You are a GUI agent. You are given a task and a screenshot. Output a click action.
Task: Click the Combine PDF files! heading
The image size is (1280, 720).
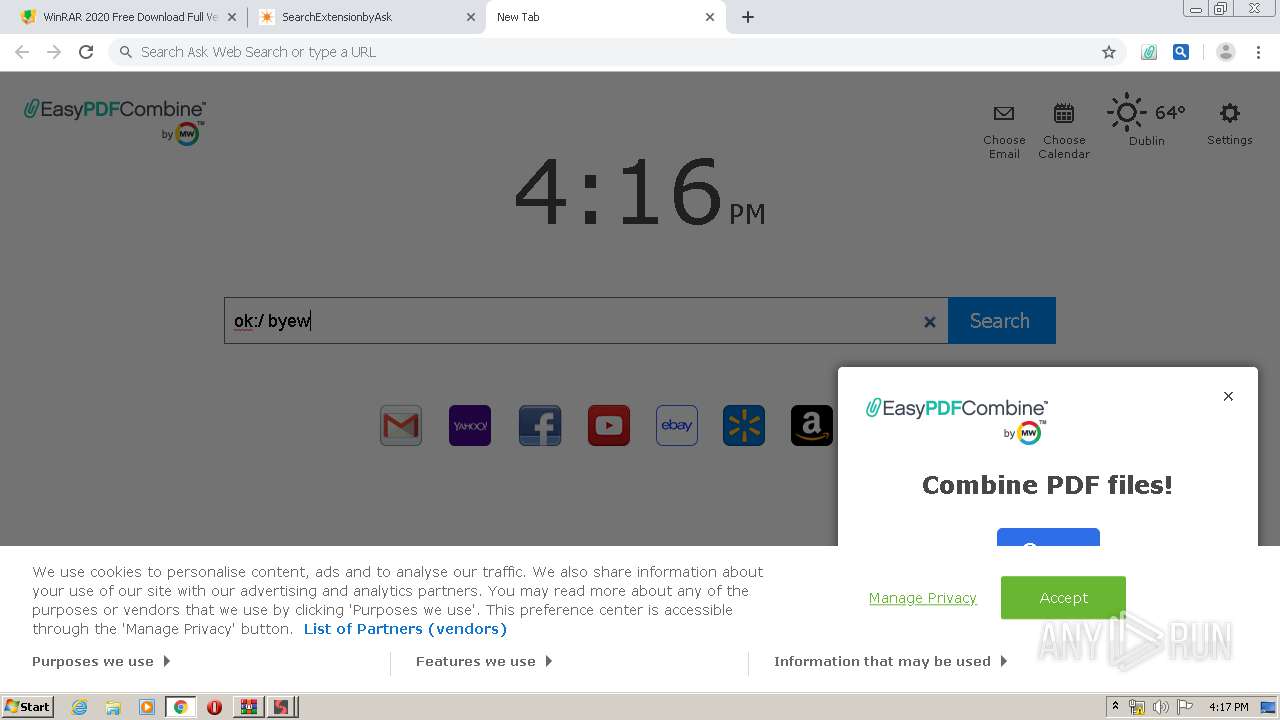(1047, 485)
